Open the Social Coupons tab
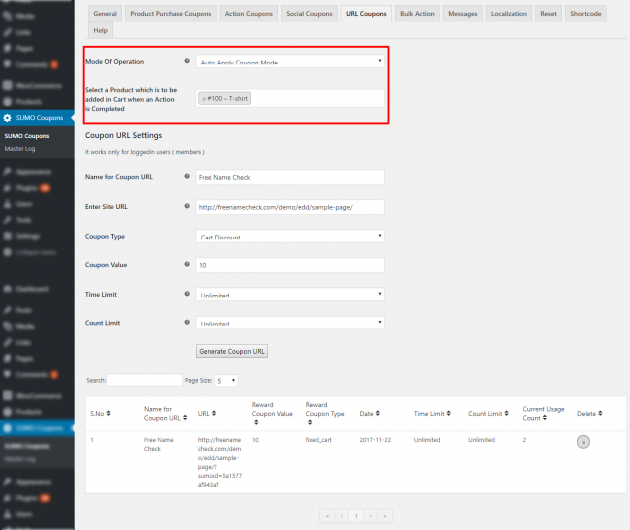The height and width of the screenshot is (530, 630). (x=309, y=14)
